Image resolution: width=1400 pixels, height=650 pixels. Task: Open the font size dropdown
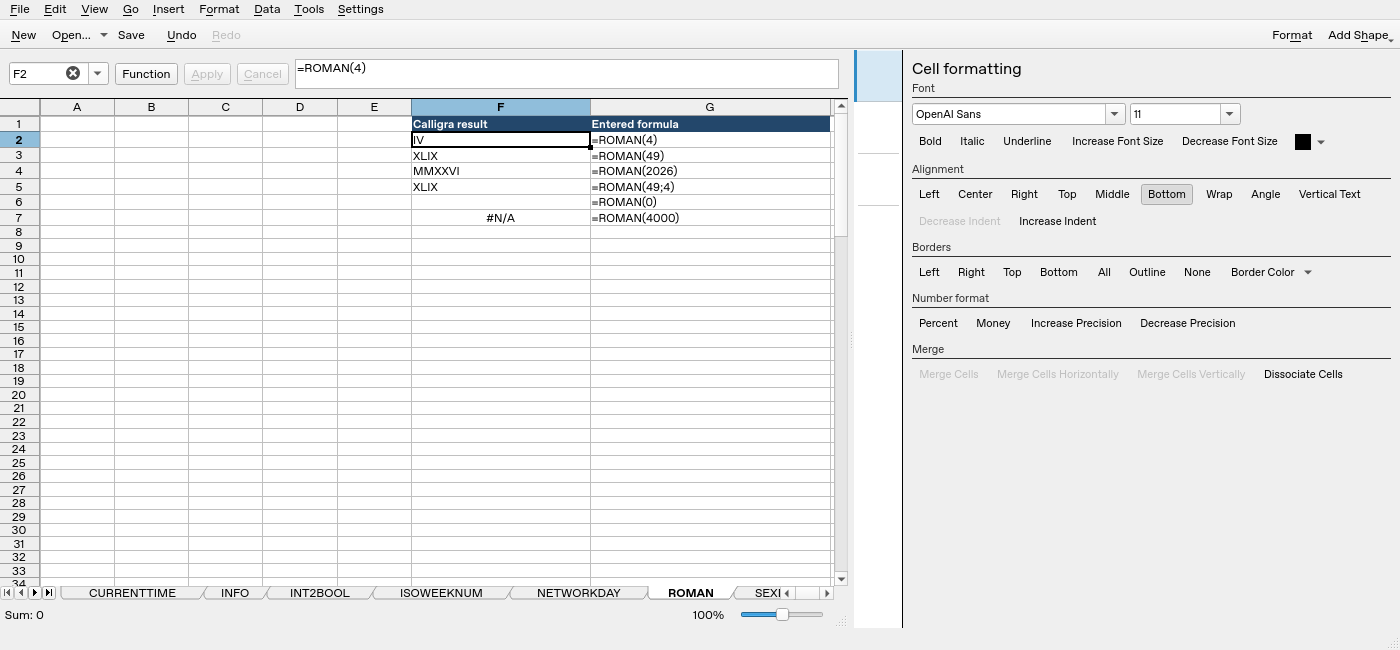pyautogui.click(x=1230, y=114)
